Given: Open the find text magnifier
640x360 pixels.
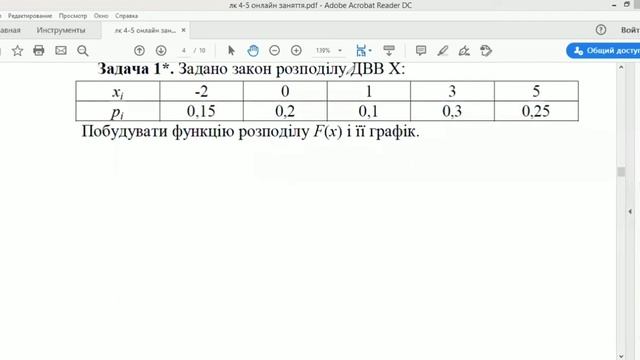Looking at the screenshot, I should tap(83, 51).
